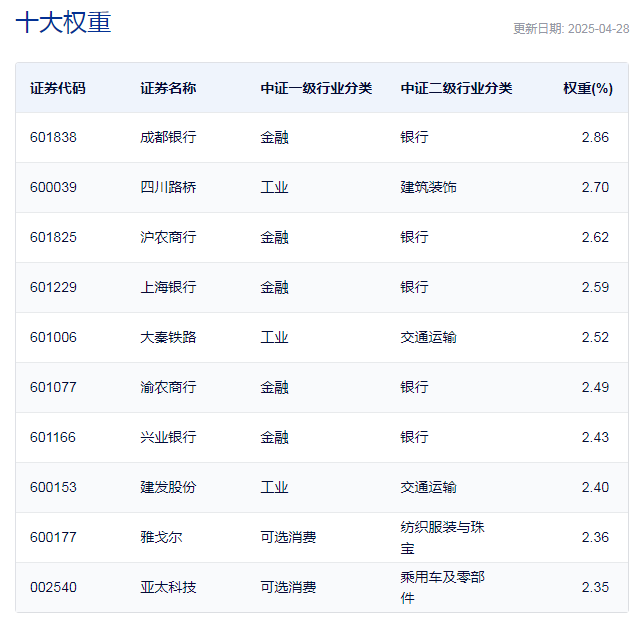Click 可选消费 in the 雅戈尔 row
This screenshot has width=637, height=617.
[288, 537]
